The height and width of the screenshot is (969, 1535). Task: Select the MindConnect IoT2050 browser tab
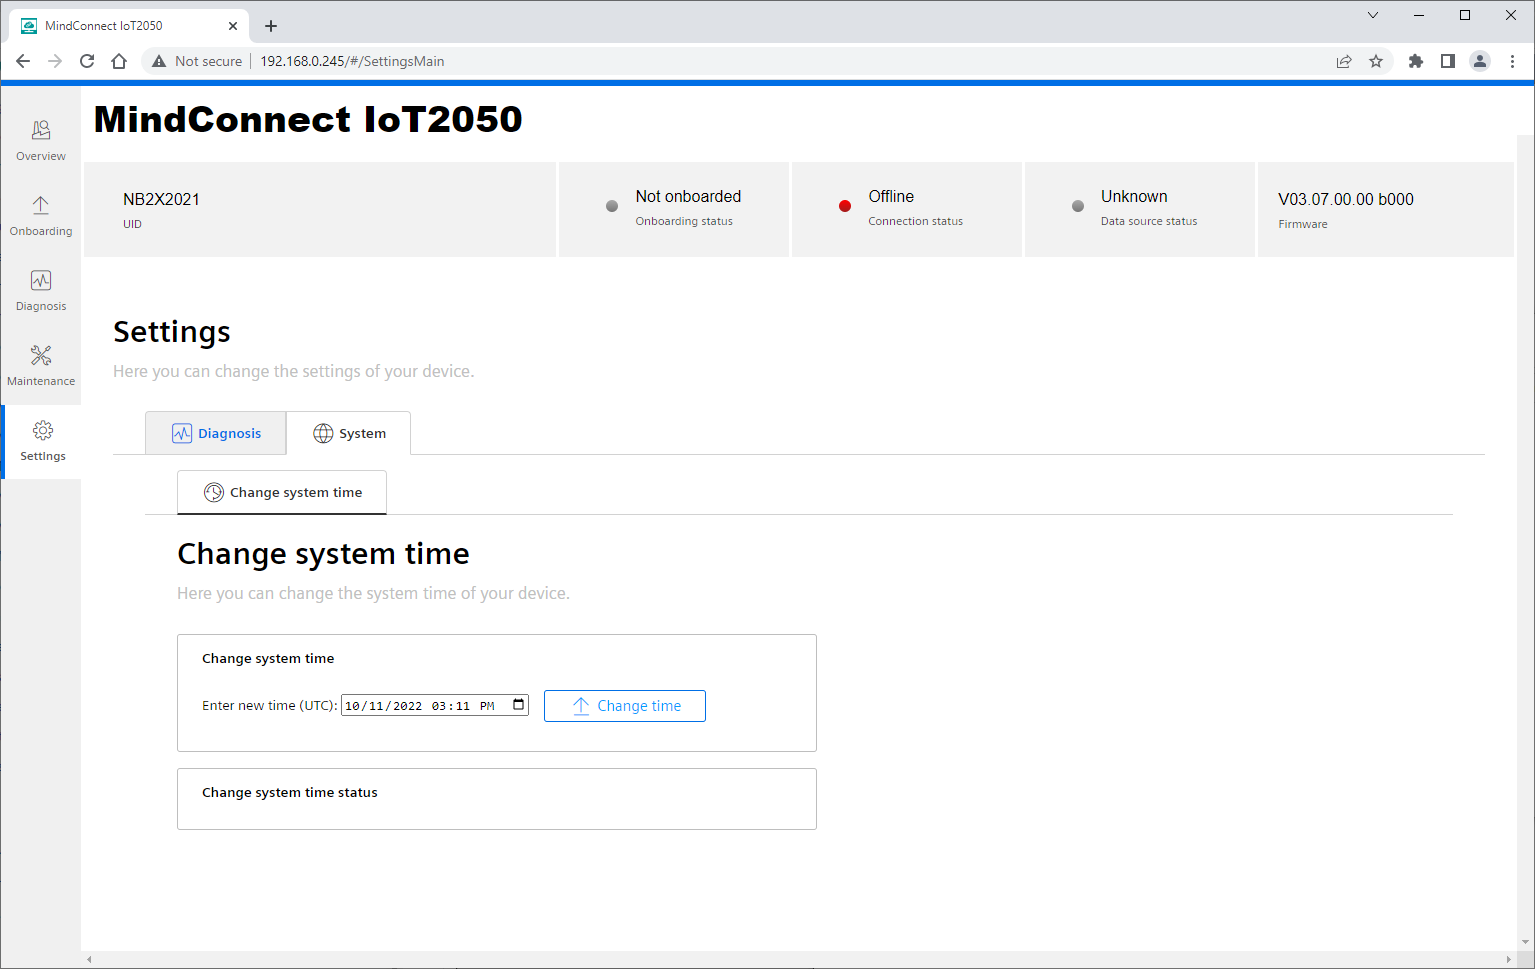(128, 26)
